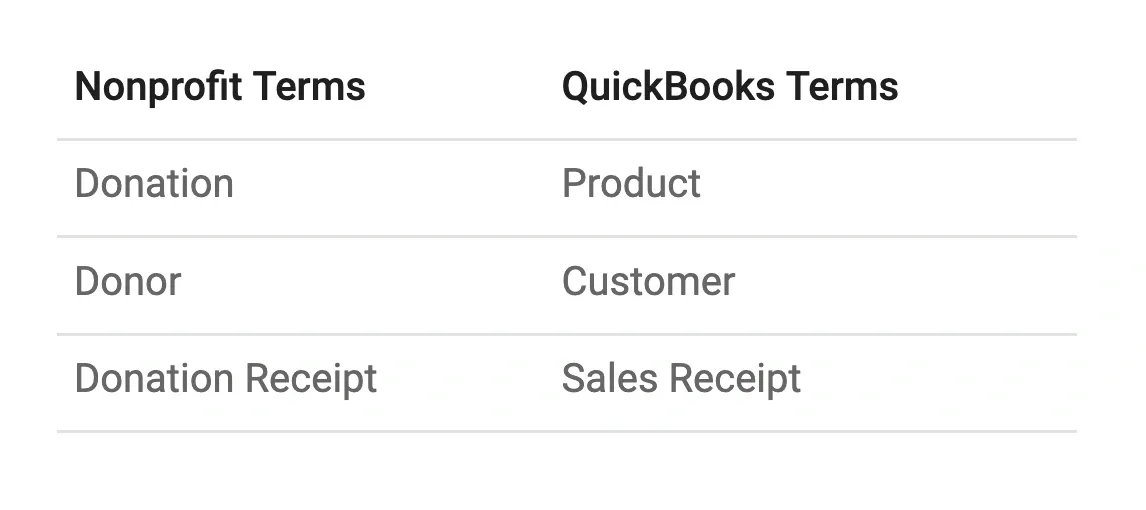Screen dimensions: 1146x510
Task: Click the Nonprofit Terms column header
Action: [x=220, y=87]
